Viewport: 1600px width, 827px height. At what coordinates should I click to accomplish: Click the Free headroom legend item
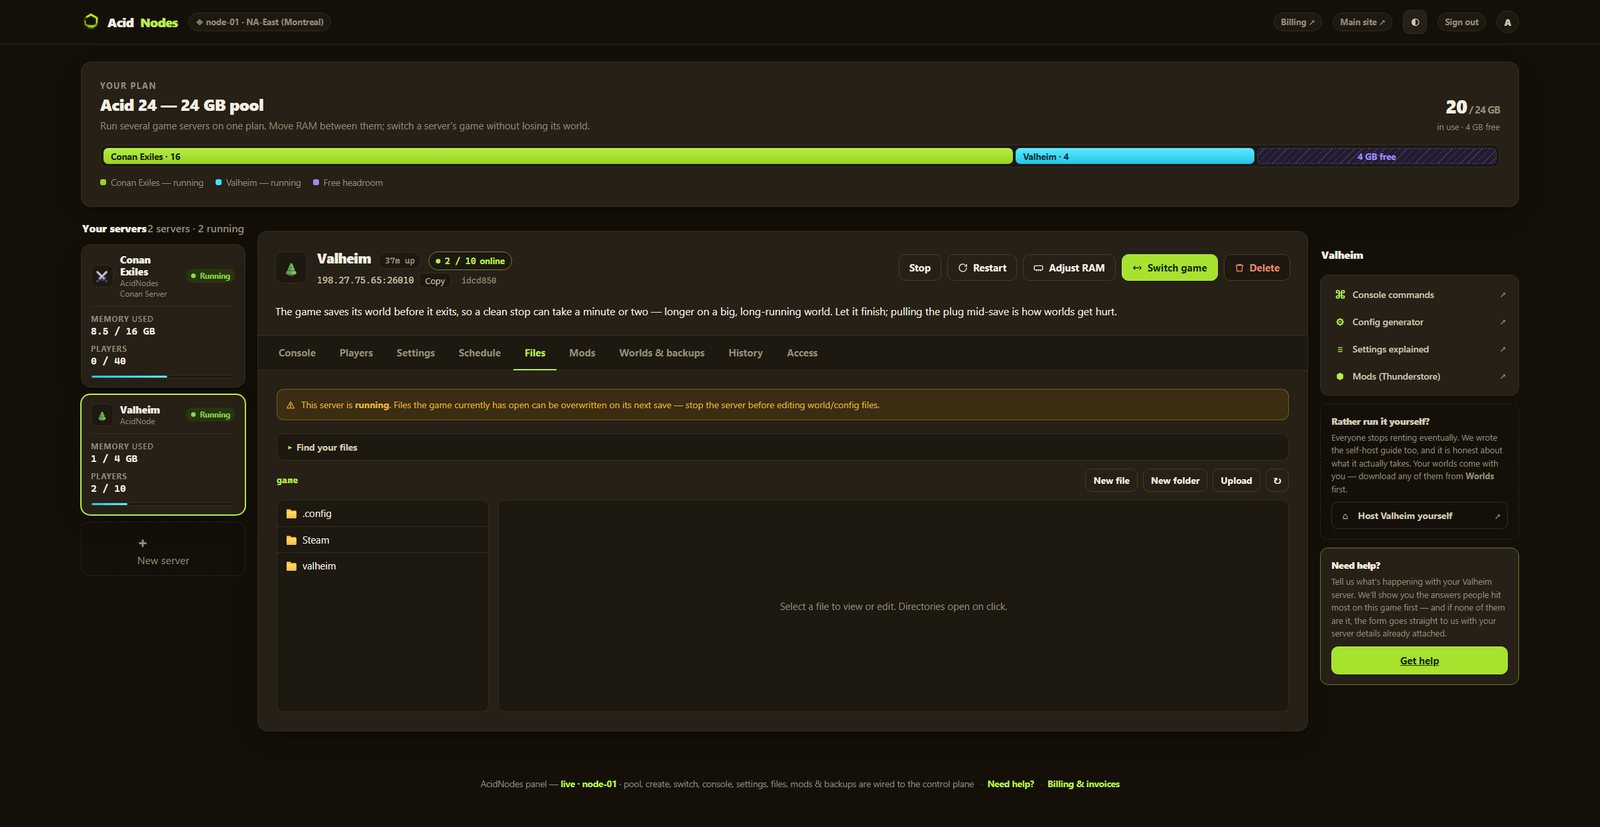(348, 183)
